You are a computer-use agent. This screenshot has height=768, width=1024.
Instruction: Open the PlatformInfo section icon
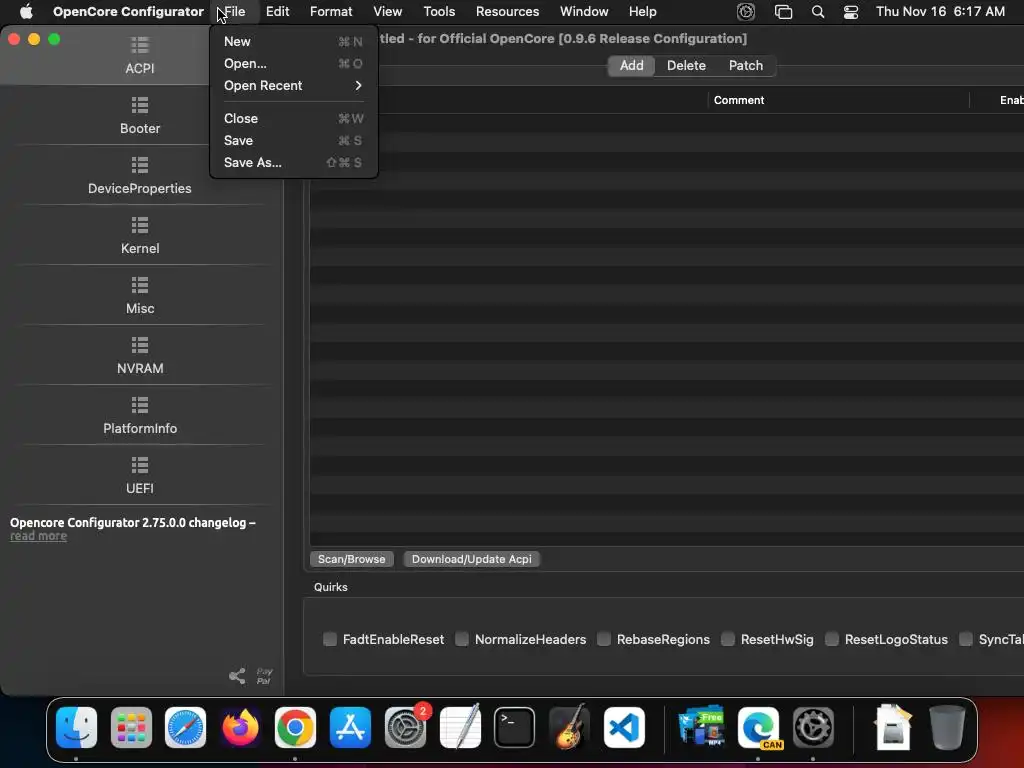140,405
